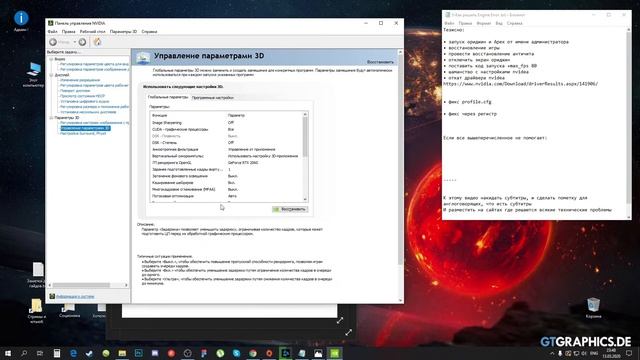The height and width of the screenshot is (360, 640).
Task: Click the microphone icon in system tray
Action: (560, 353)
